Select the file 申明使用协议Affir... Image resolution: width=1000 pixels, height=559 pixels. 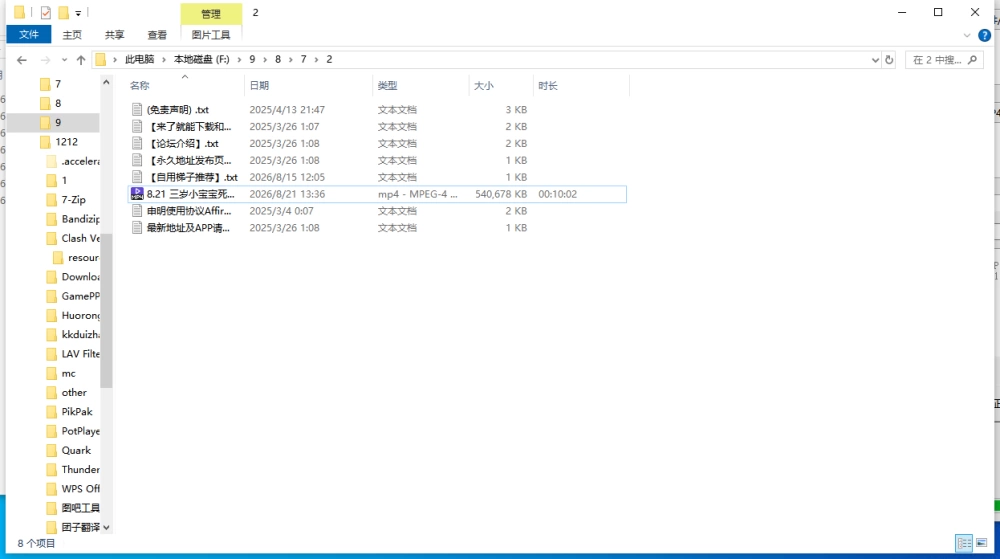point(189,211)
